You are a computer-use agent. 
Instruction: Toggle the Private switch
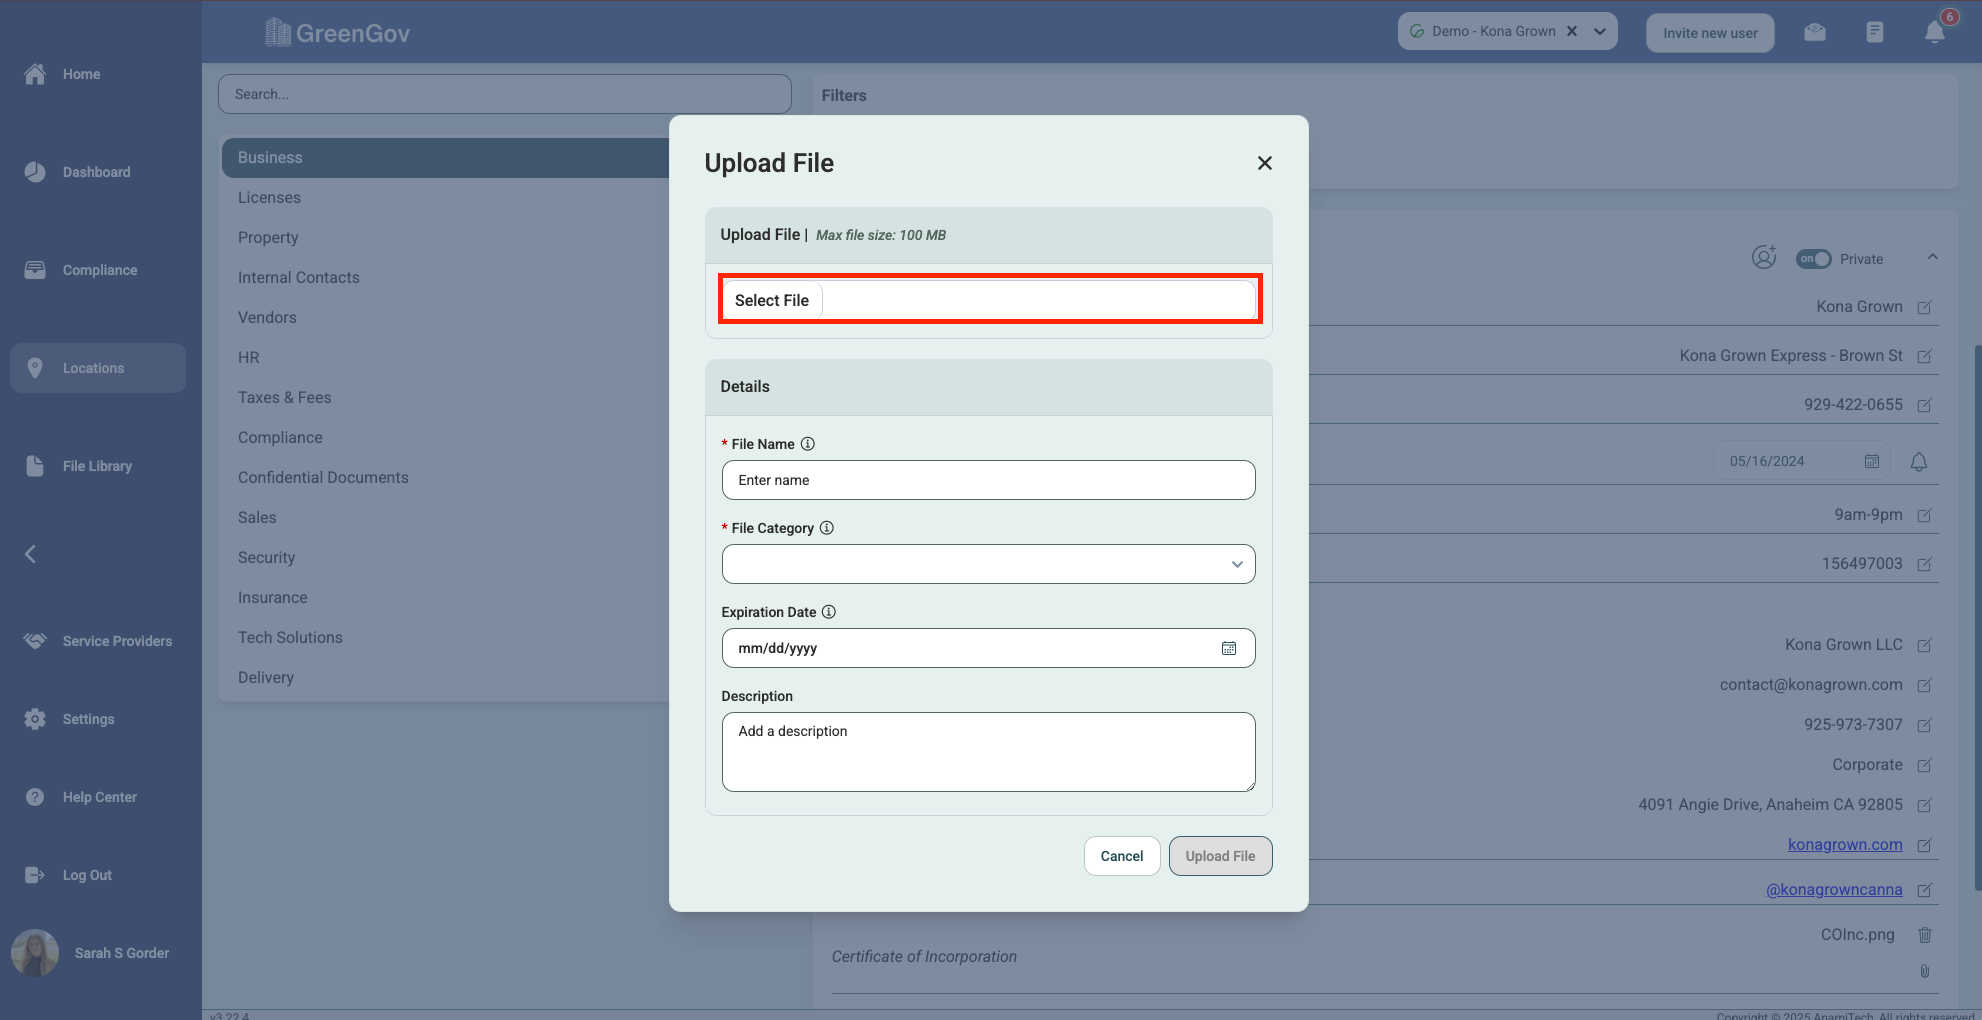[1813, 259]
